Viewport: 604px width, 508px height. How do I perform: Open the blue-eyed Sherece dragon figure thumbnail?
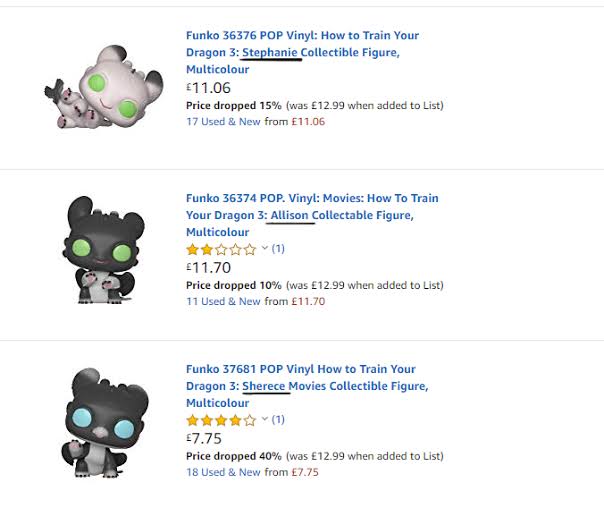[x=102, y=420]
